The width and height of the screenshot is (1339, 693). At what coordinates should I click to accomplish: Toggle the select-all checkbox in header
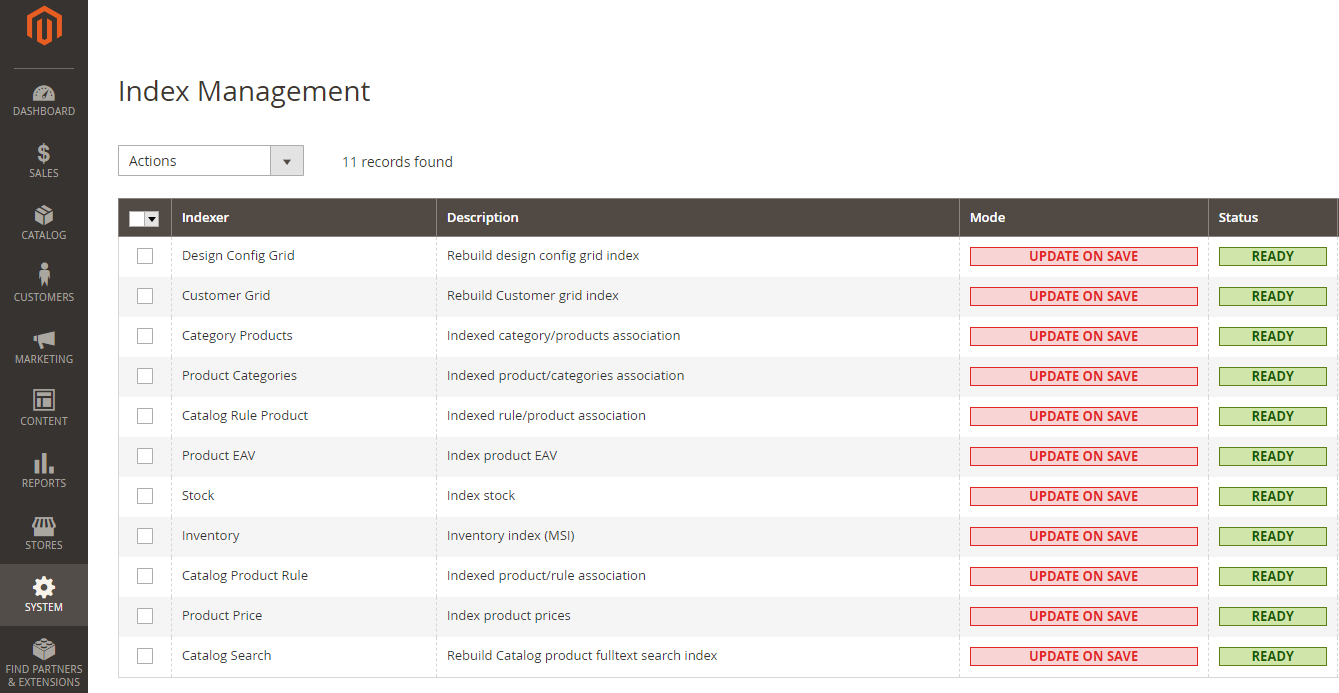coord(139,217)
